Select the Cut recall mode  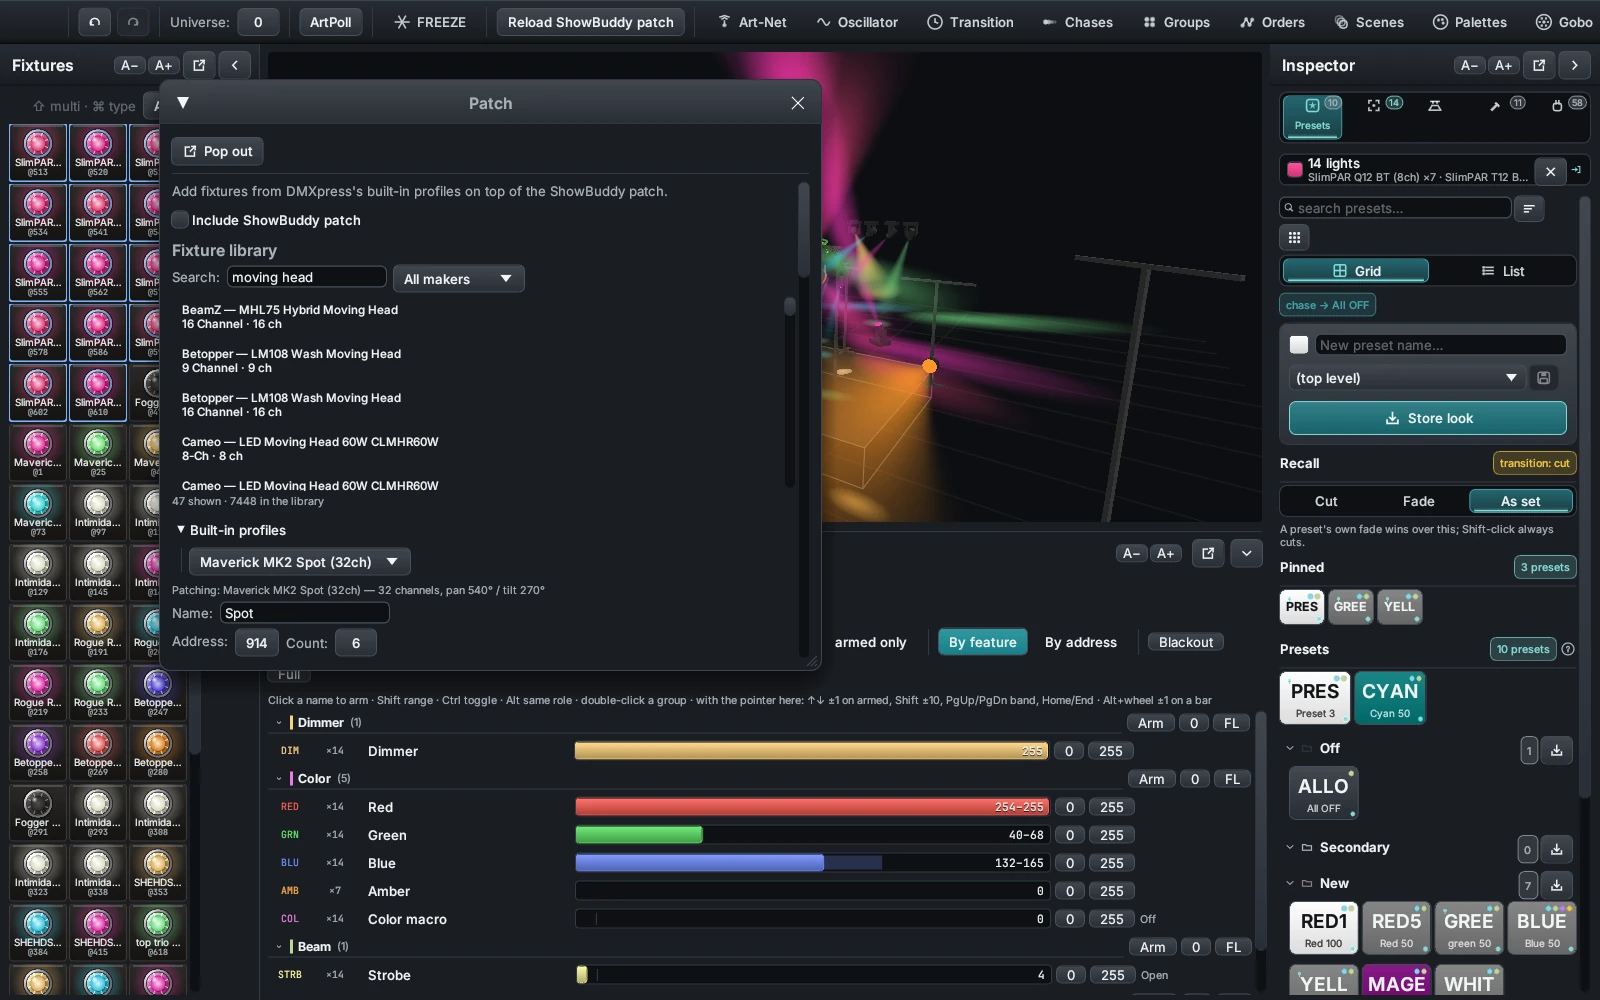pos(1326,501)
